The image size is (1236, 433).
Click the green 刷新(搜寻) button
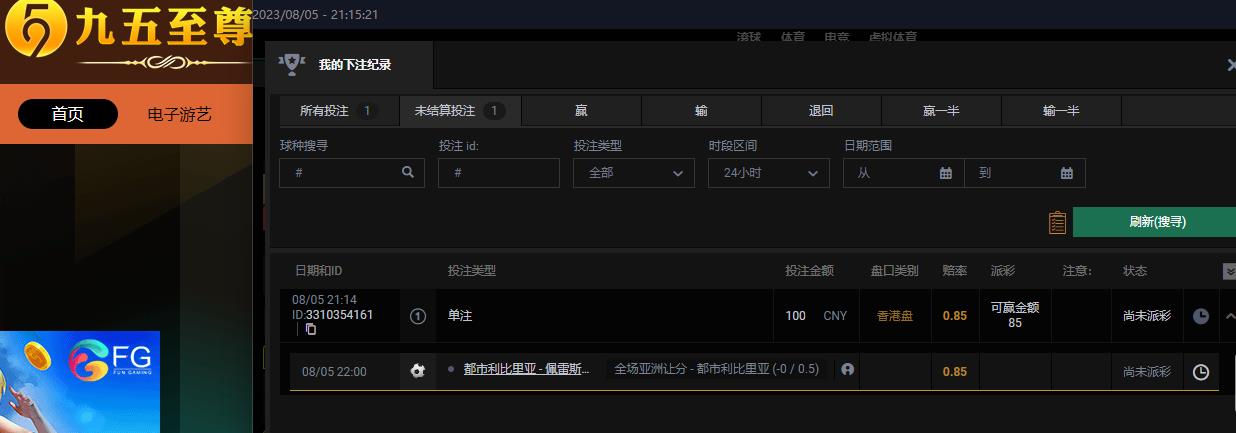(1157, 222)
